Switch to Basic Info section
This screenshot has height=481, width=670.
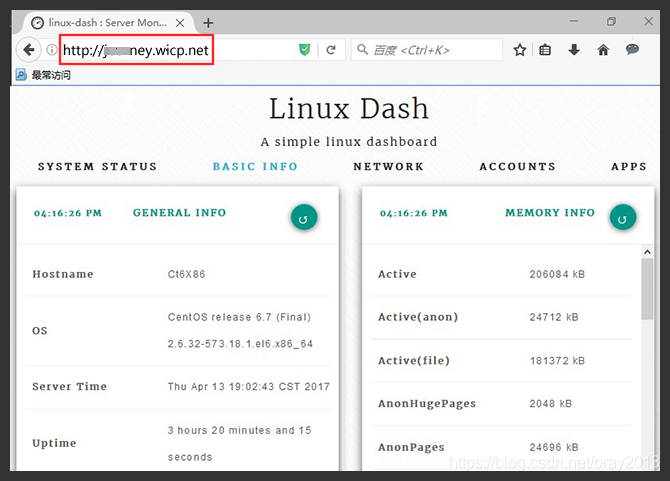(255, 167)
